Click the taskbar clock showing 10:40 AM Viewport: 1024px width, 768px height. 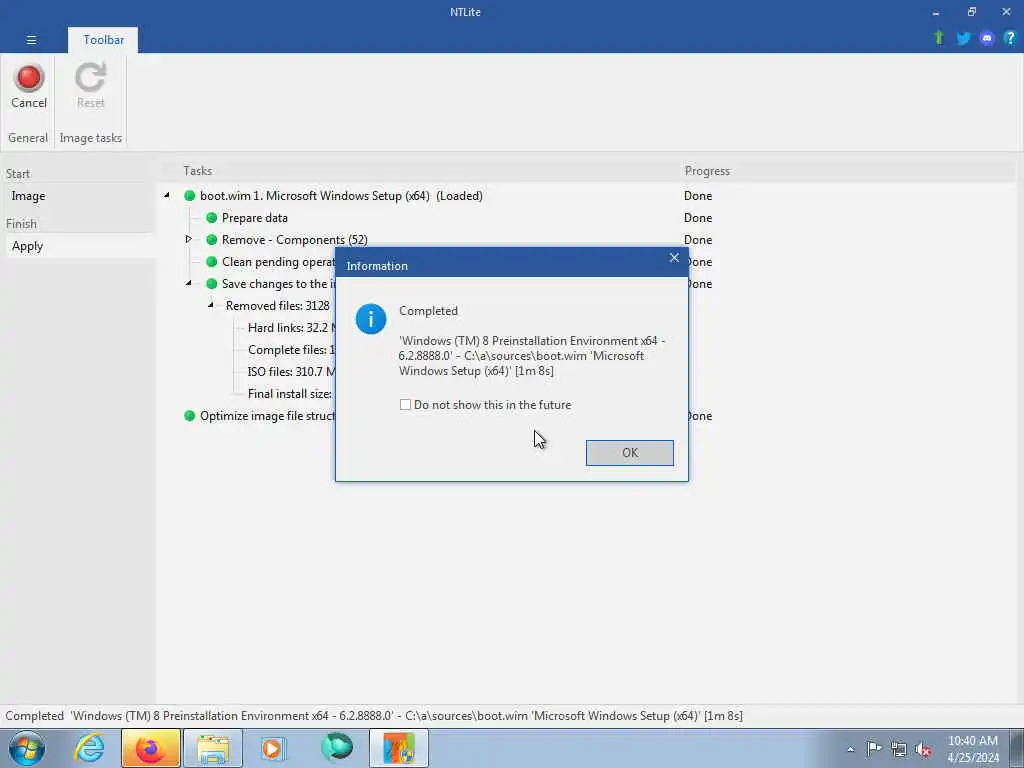[x=972, y=749]
